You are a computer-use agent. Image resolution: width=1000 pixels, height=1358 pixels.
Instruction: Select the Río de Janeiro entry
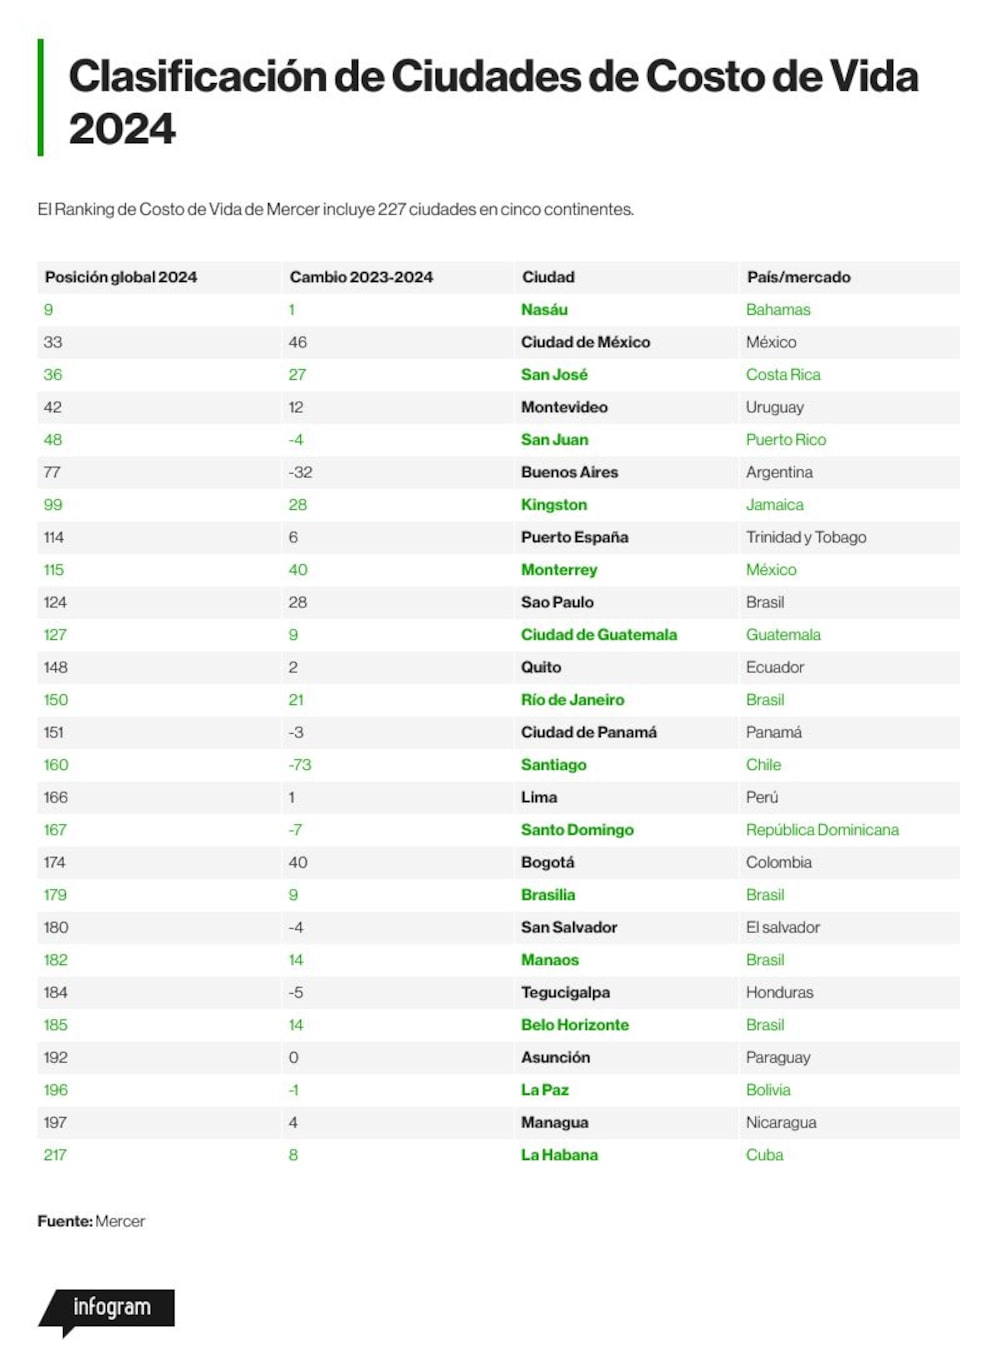pos(572,700)
